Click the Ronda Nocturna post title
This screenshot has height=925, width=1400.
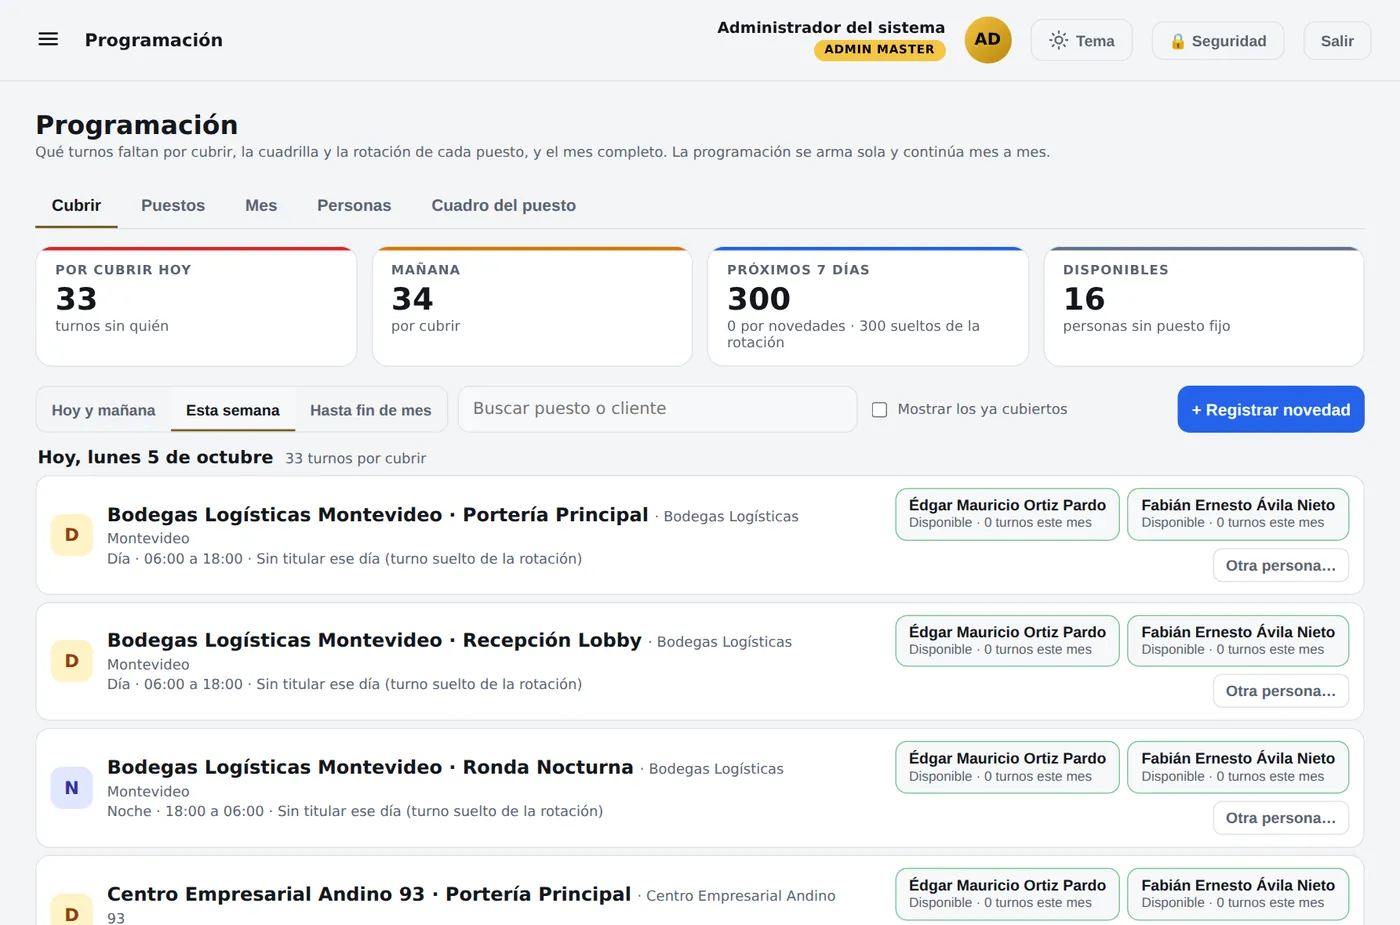point(370,767)
